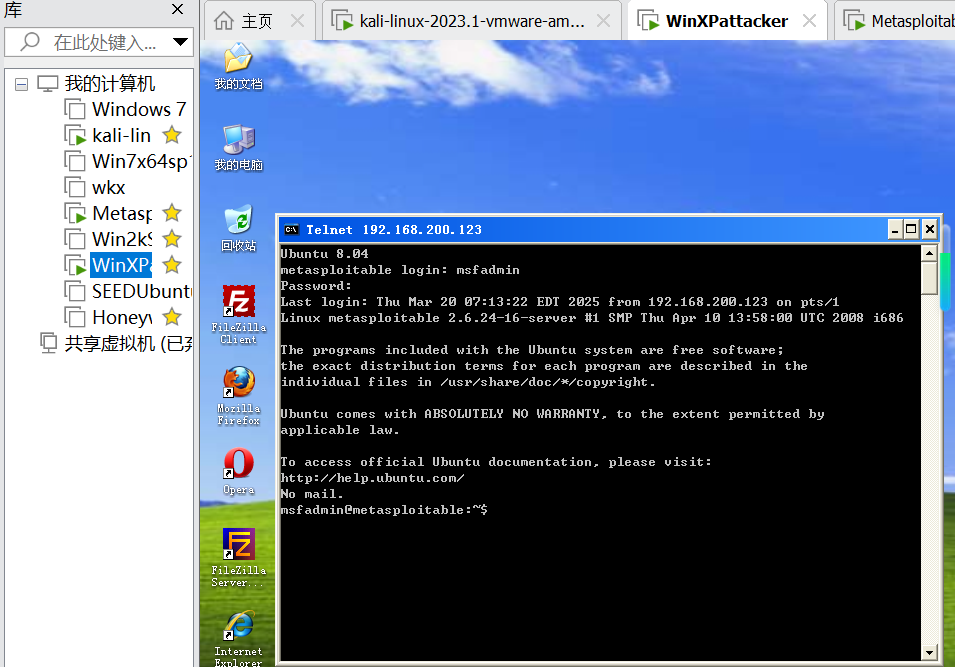This screenshot has width=955, height=667.
Task: Click the Telnet scrollbar up arrow
Action: [929, 253]
